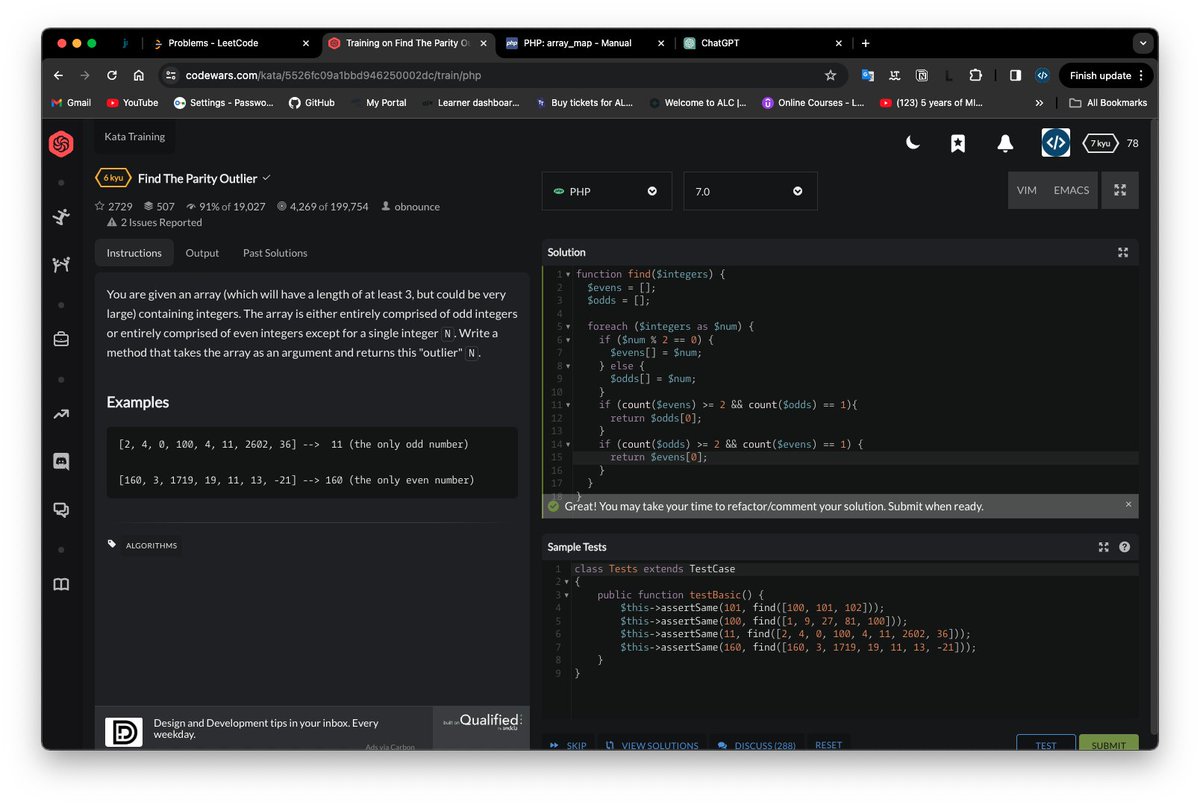Open the Chrome tab search dropdown
The width and height of the screenshot is (1200, 805).
1142,43
